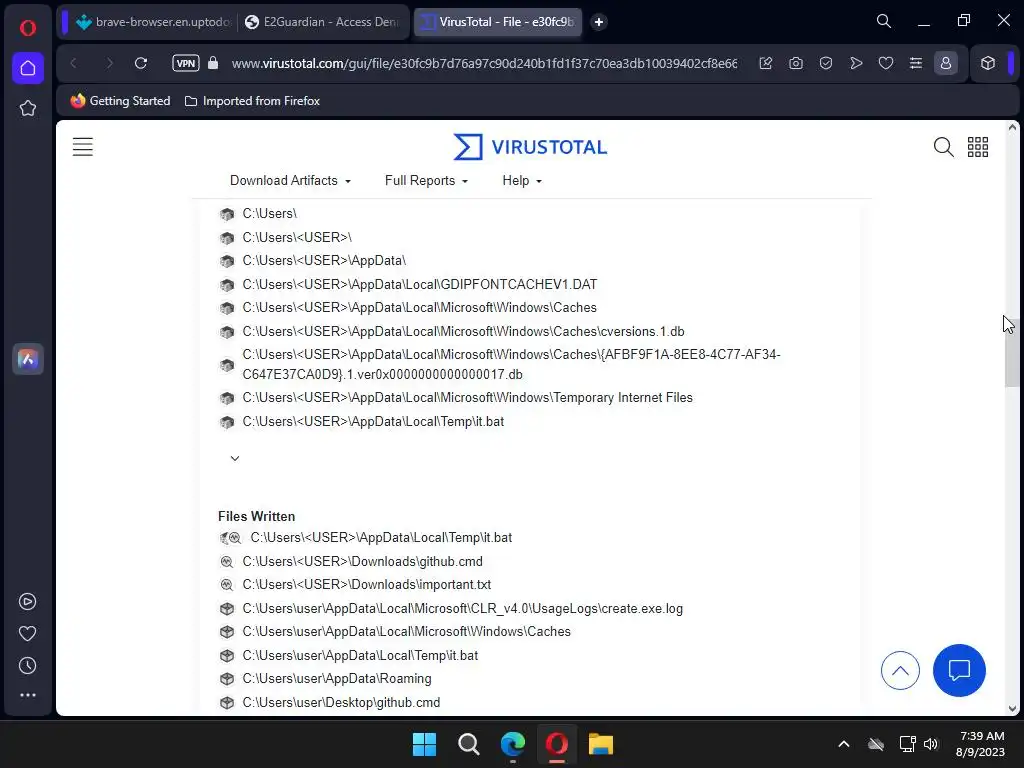
Task: Reload the VirusTotal page
Action: (140, 63)
